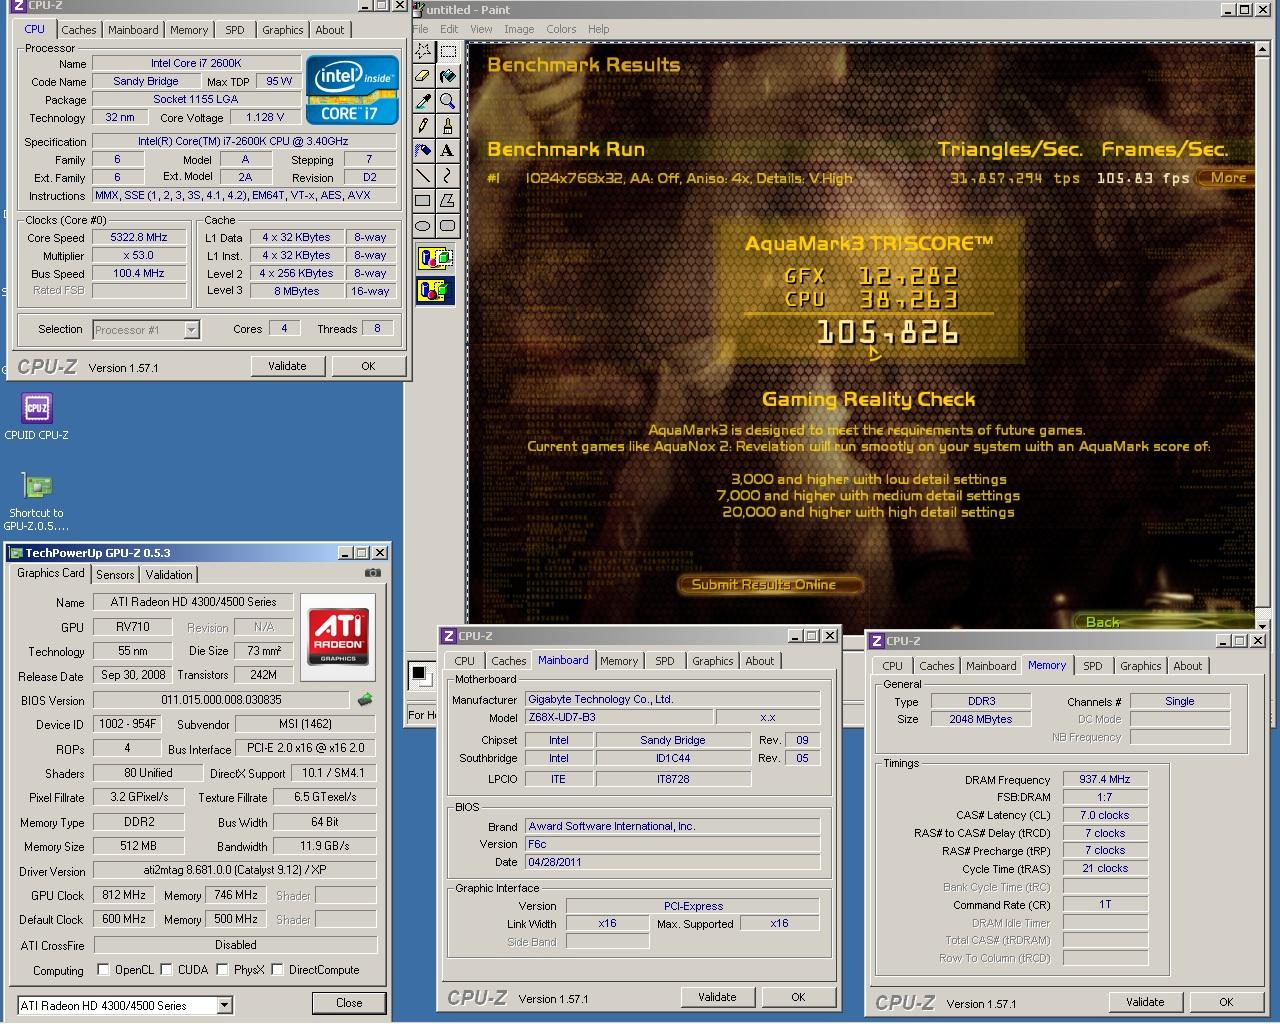Click the Intel Core i7 logo in CPU-Z
This screenshot has width=1280, height=1024.
[352, 90]
